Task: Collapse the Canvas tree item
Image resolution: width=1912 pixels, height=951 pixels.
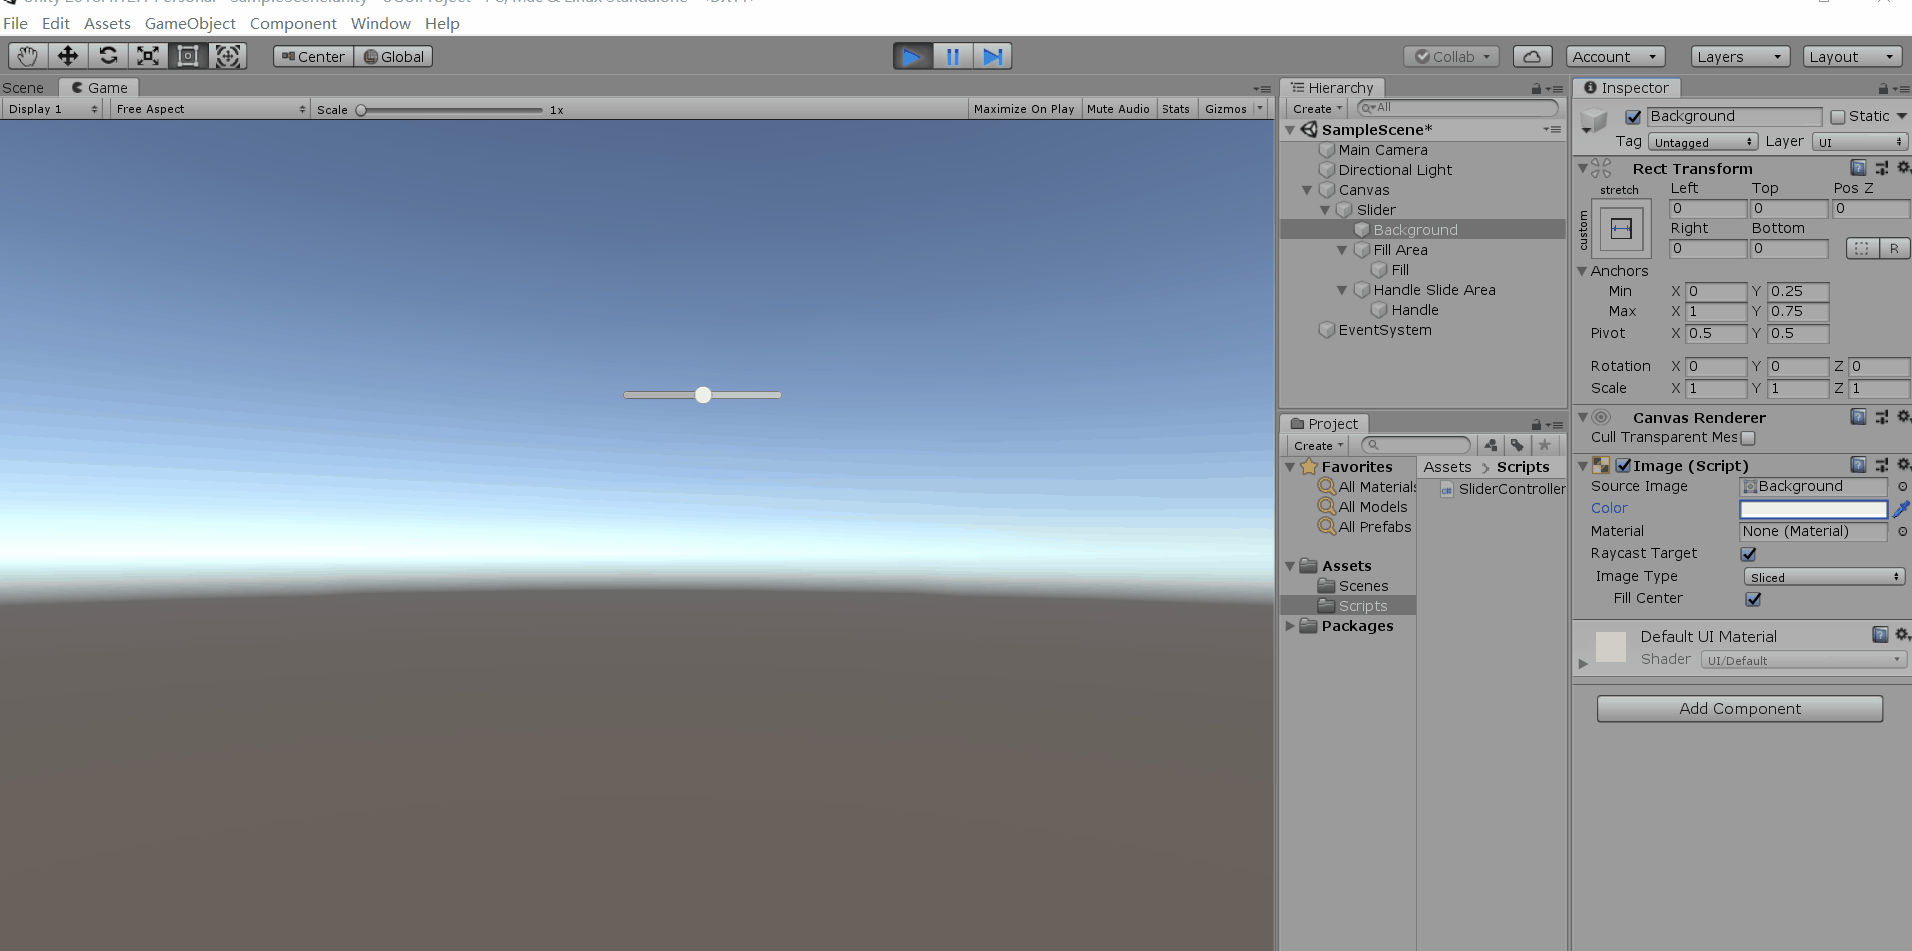Action: pyautogui.click(x=1307, y=190)
